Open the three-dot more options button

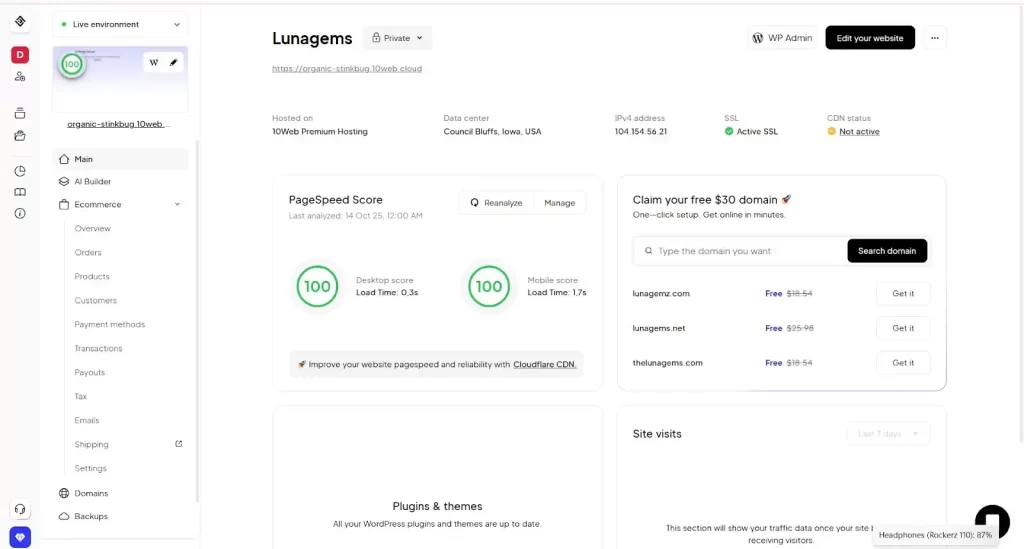[x=934, y=38]
